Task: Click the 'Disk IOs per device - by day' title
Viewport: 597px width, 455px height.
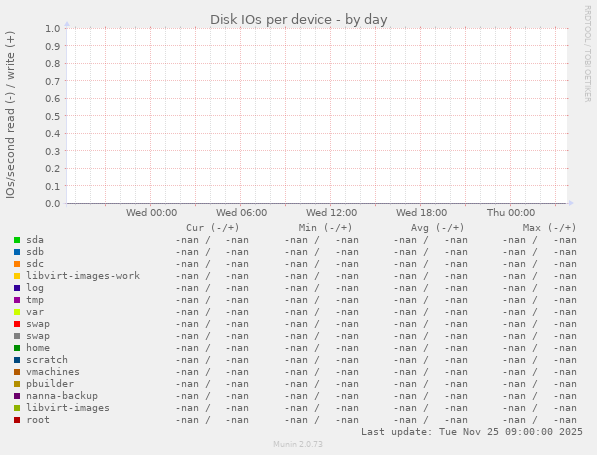Action: point(298,19)
